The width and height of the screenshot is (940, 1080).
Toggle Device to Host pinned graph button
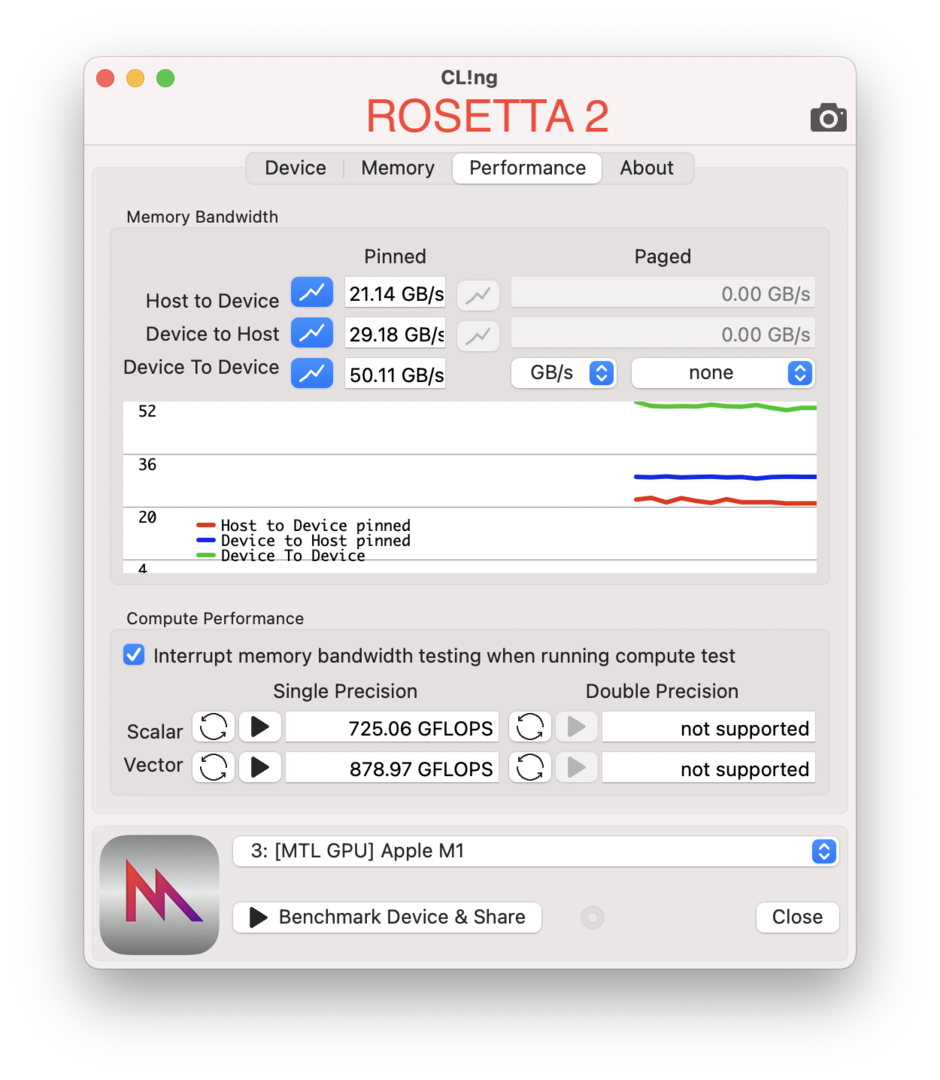[x=312, y=333]
